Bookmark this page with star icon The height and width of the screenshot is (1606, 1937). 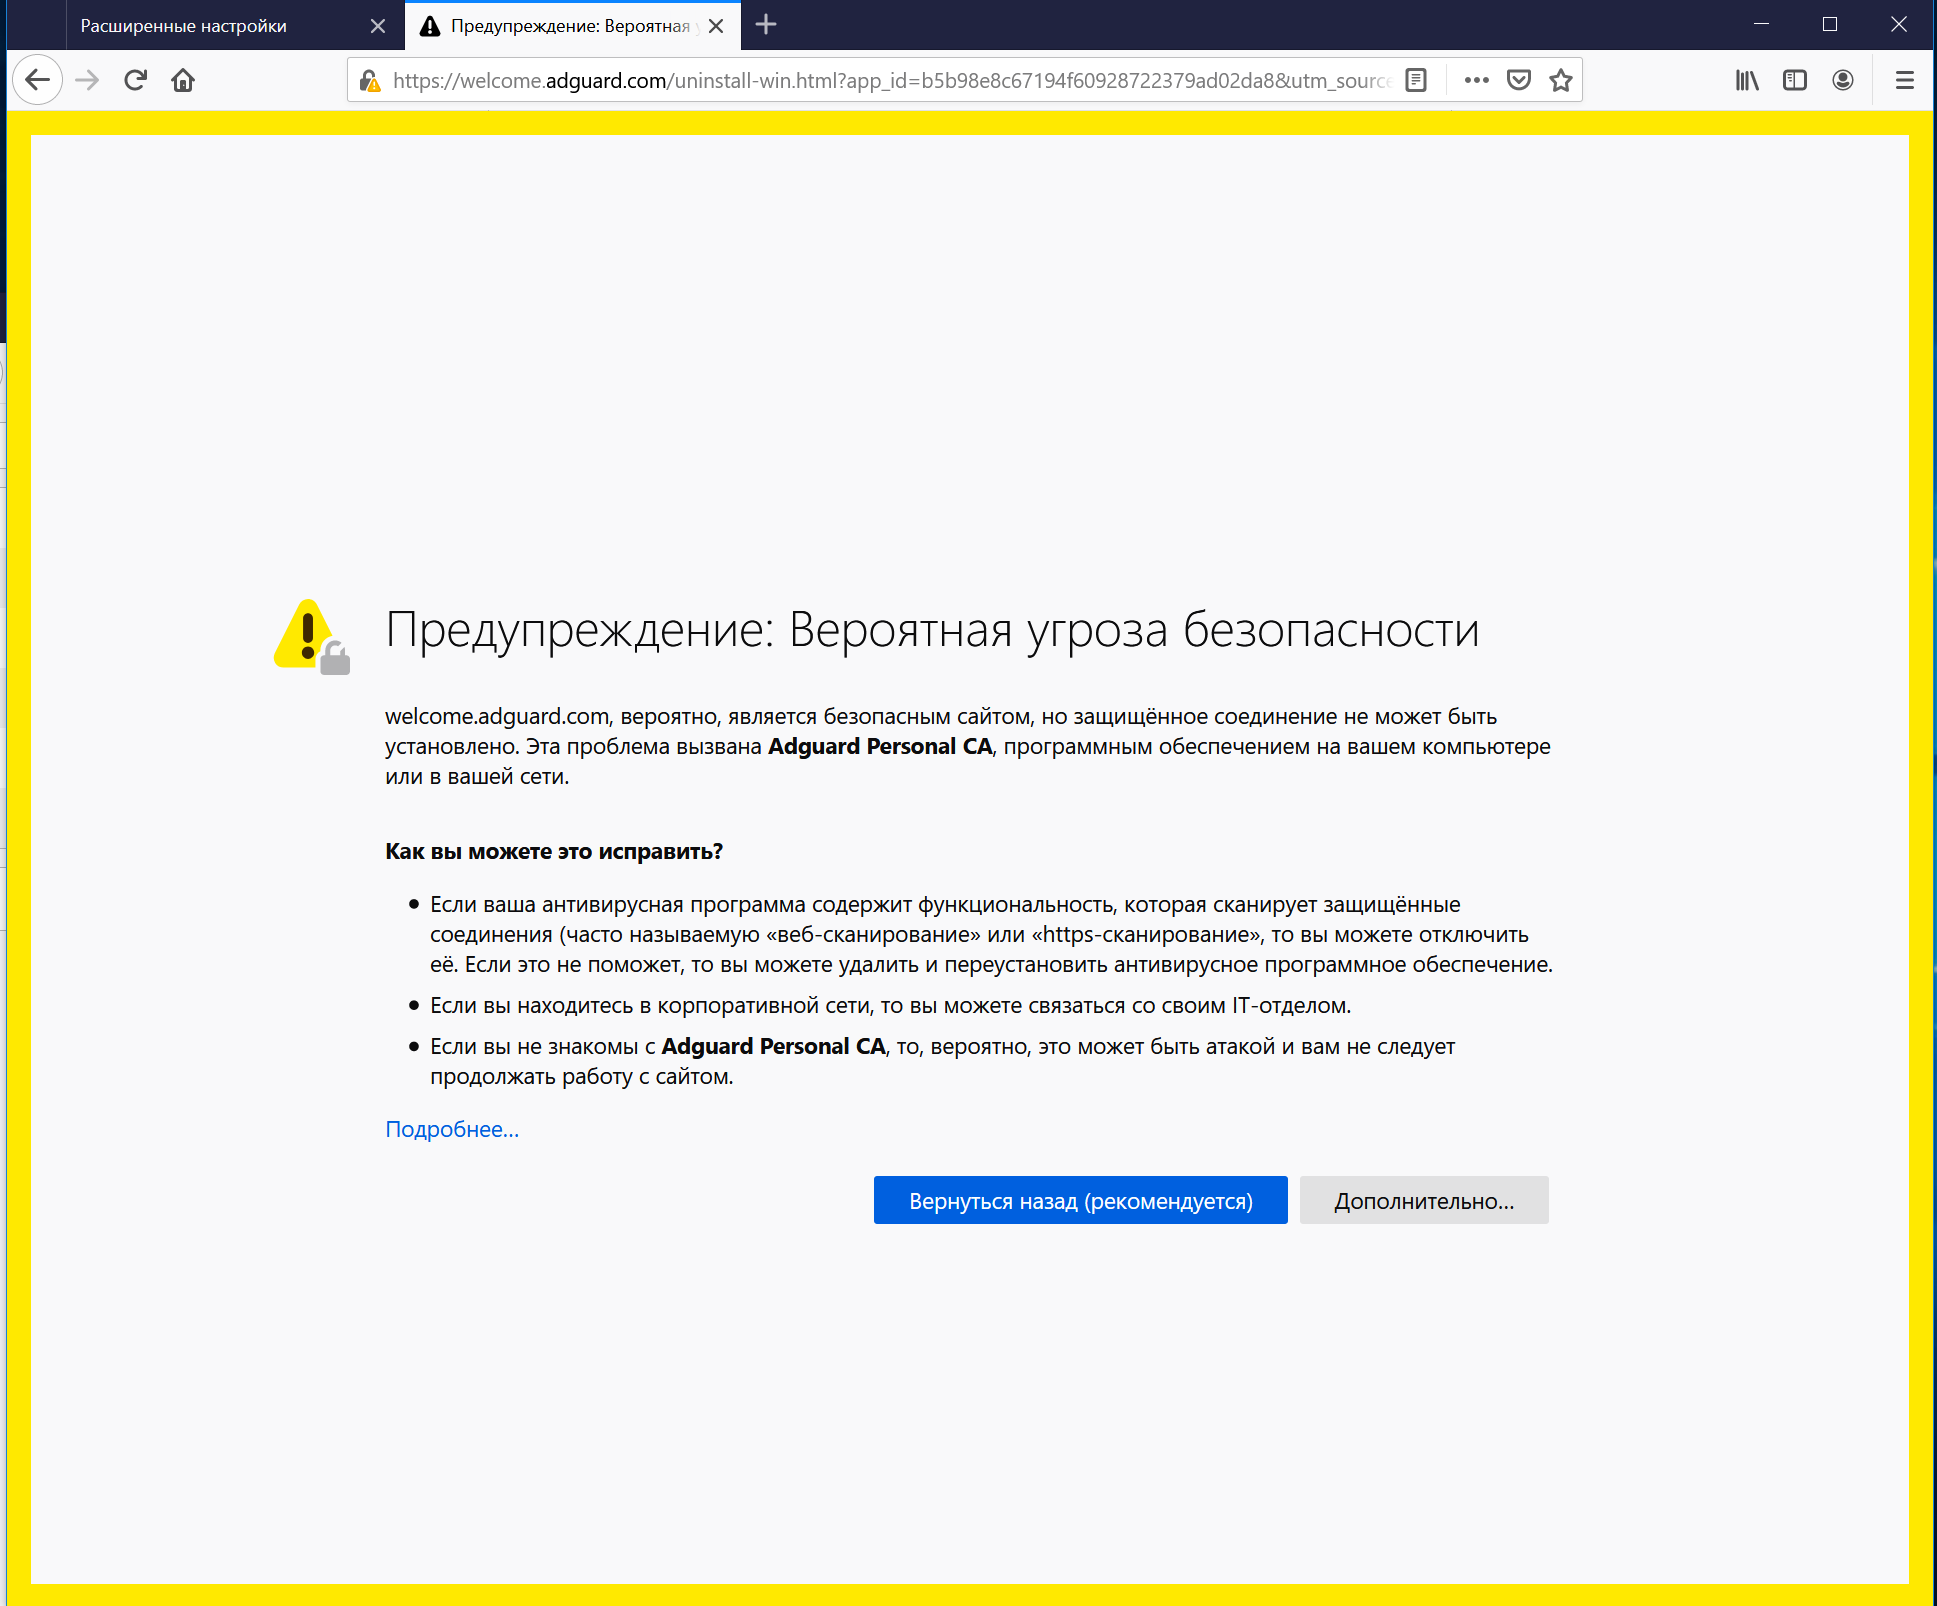pos(1560,80)
